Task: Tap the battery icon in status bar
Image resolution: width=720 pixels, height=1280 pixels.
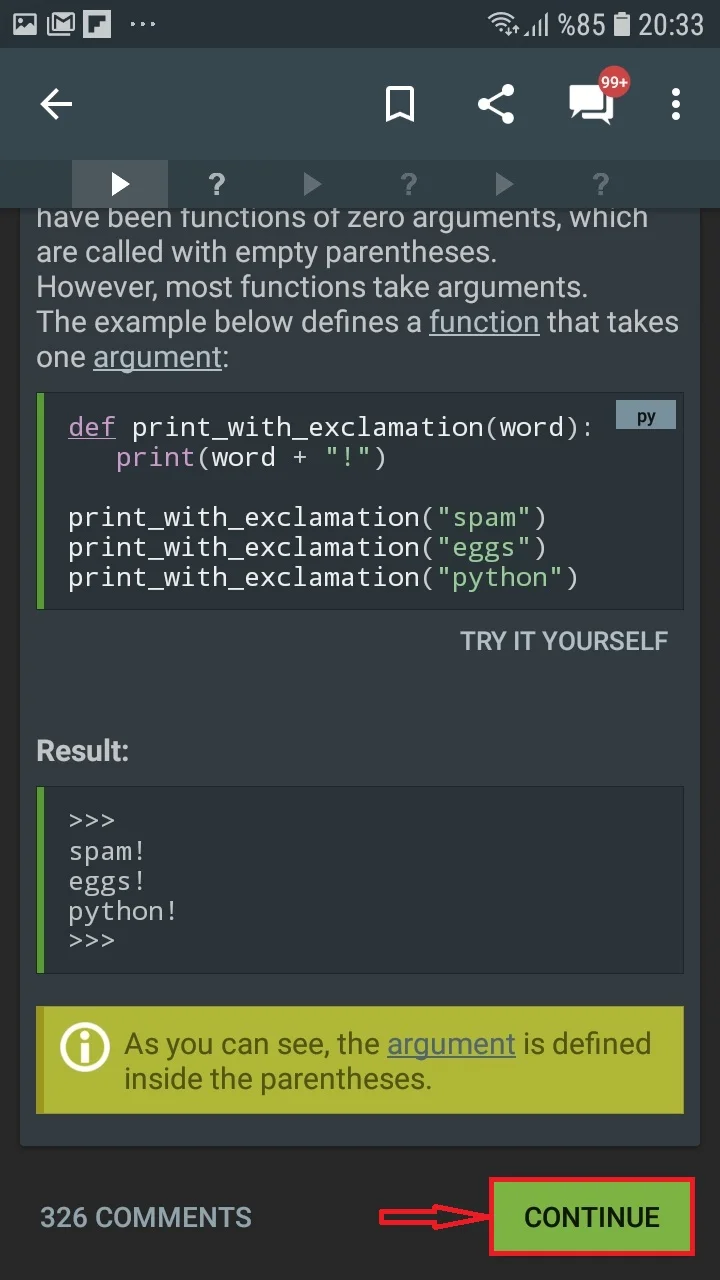Action: (x=621, y=24)
